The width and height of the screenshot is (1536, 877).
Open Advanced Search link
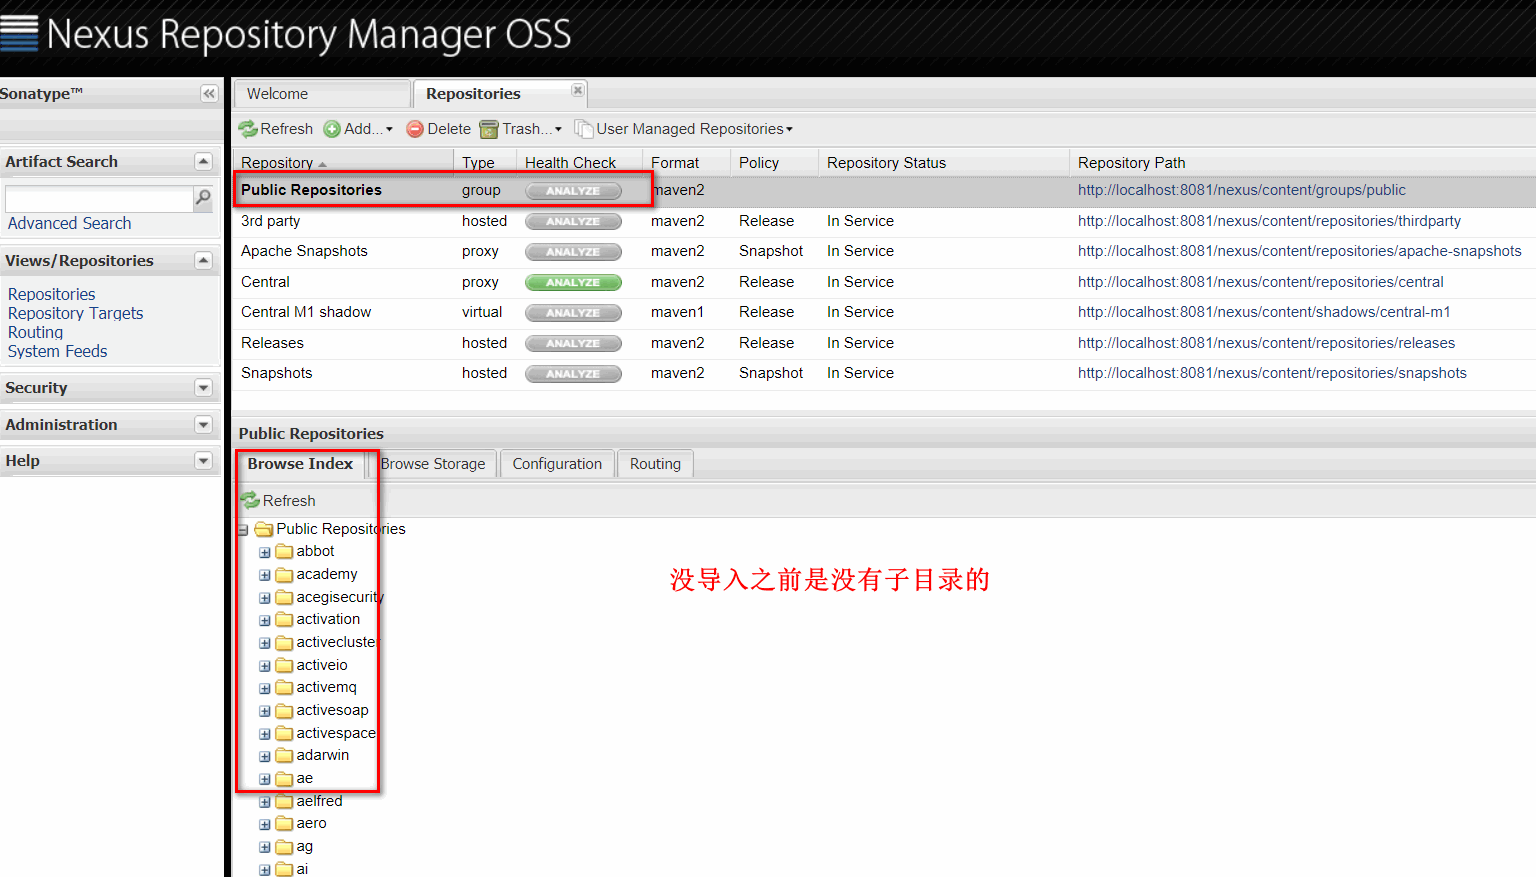[69, 224]
